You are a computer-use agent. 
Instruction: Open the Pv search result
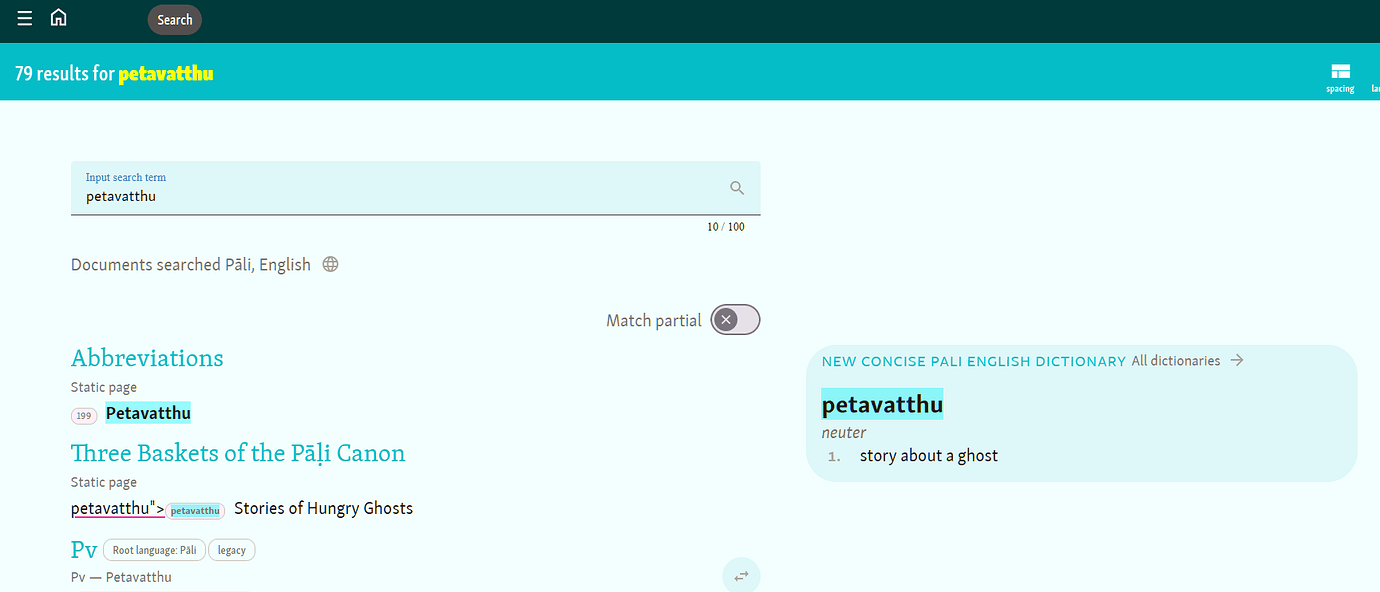(84, 549)
